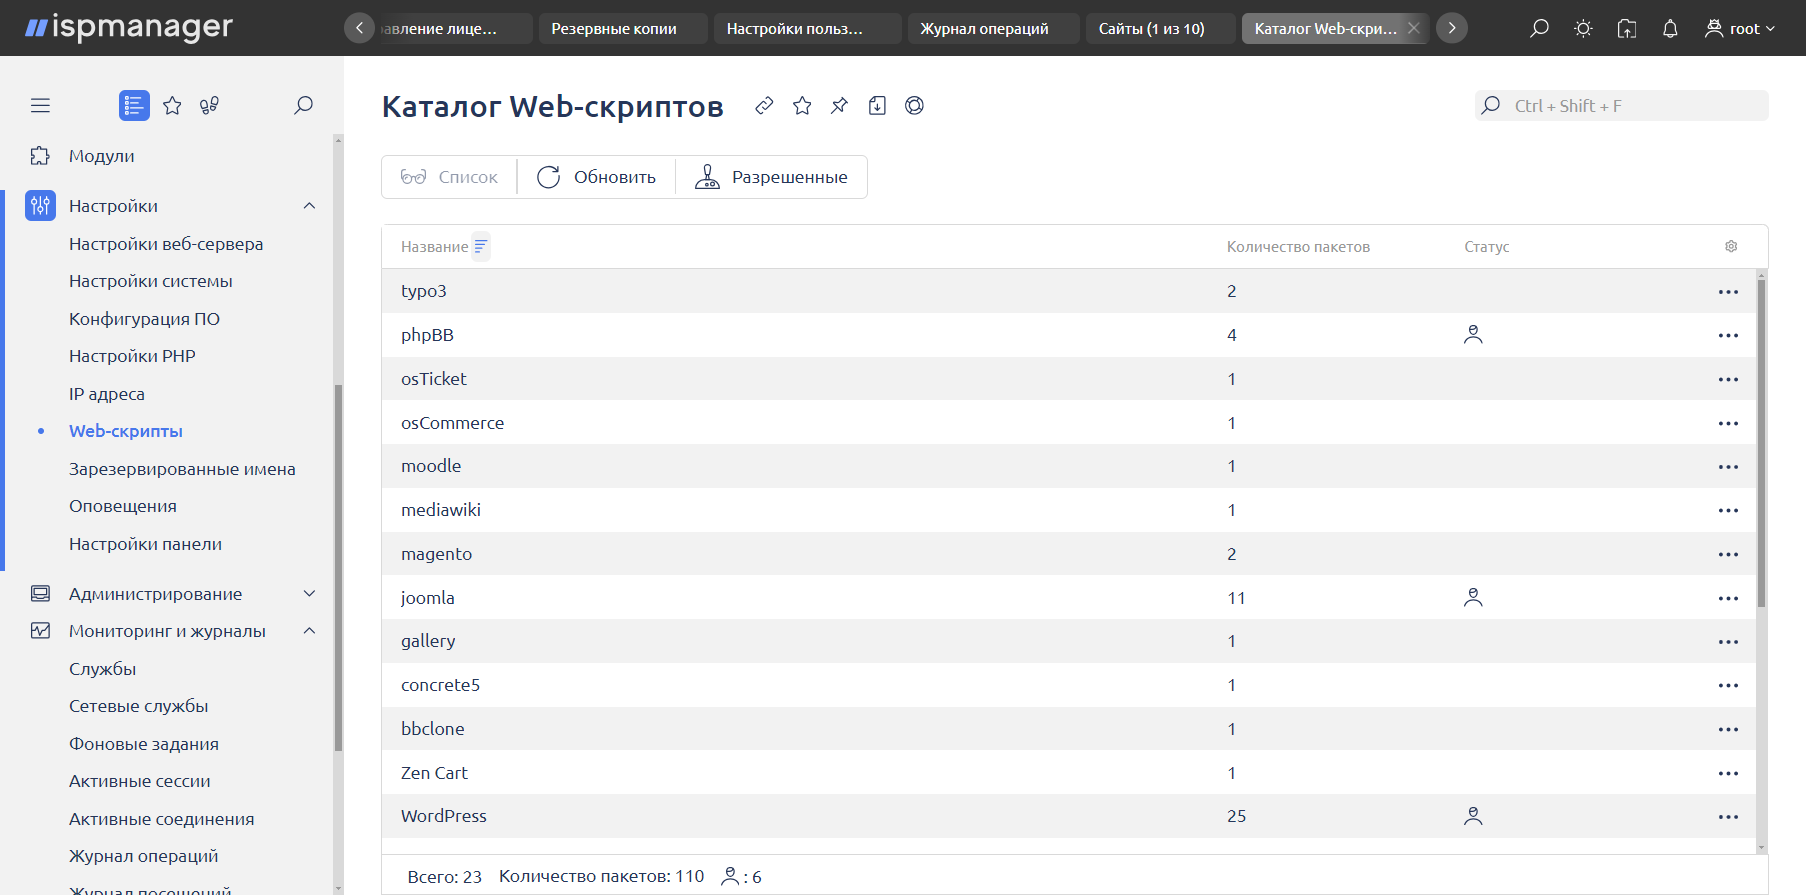Click the ispmanager logo
1806x895 pixels.
(x=129, y=27)
